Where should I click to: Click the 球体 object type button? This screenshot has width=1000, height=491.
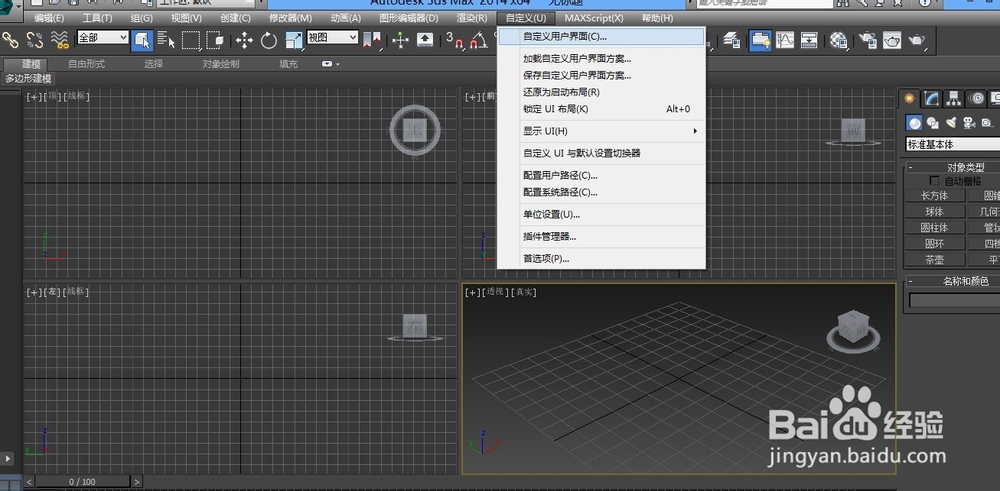[934, 212]
